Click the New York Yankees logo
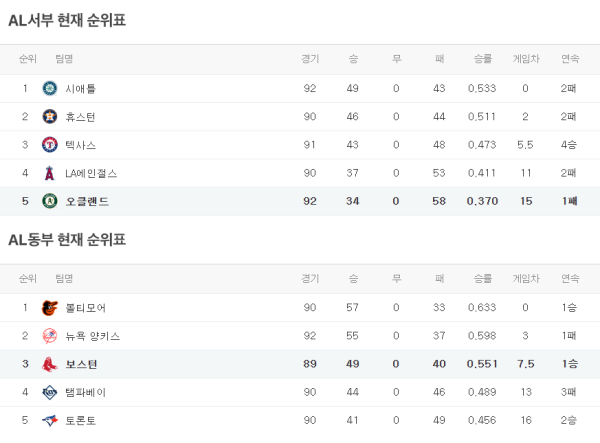Screen dimensions: 600x443 (50, 336)
